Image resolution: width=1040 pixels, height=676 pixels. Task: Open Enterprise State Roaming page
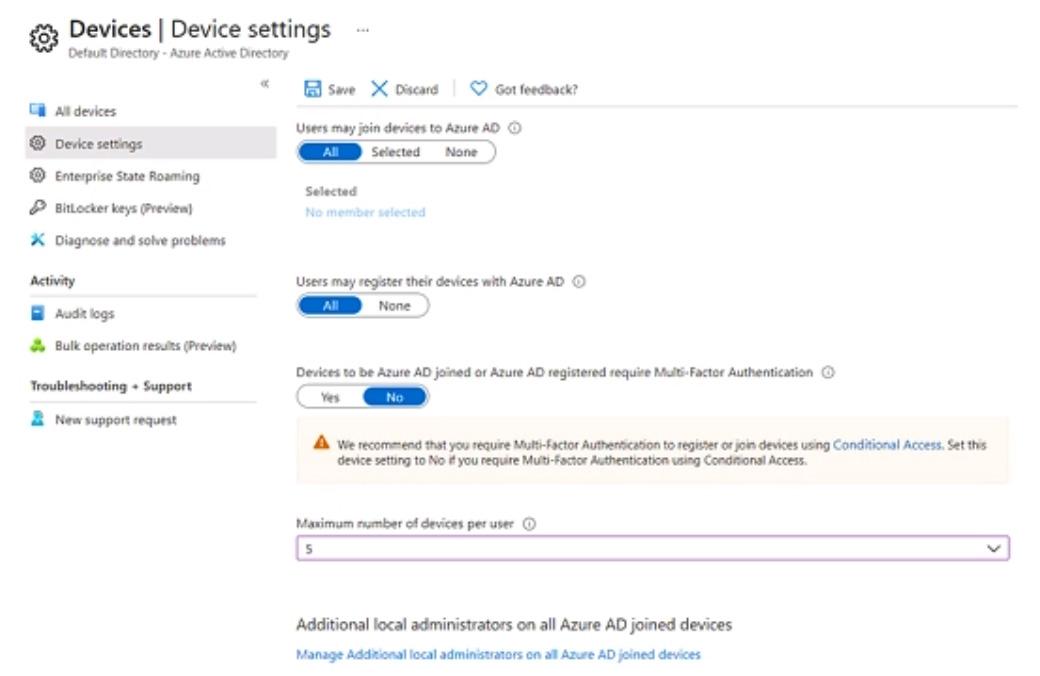pos(127,176)
